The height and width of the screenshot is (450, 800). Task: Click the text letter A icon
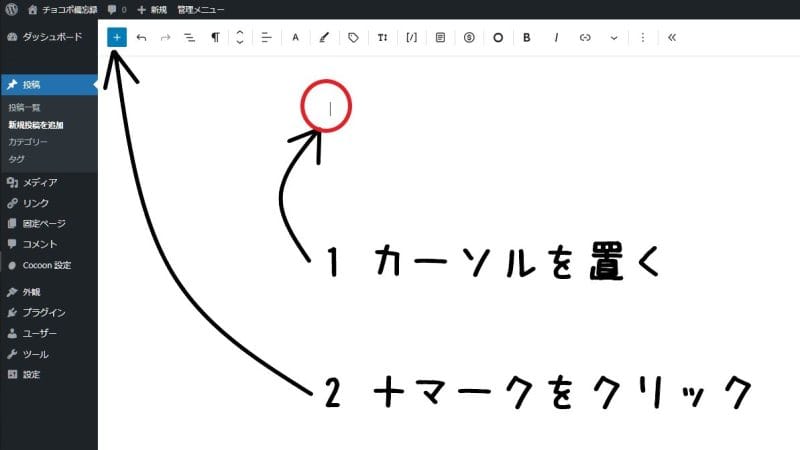click(x=295, y=37)
